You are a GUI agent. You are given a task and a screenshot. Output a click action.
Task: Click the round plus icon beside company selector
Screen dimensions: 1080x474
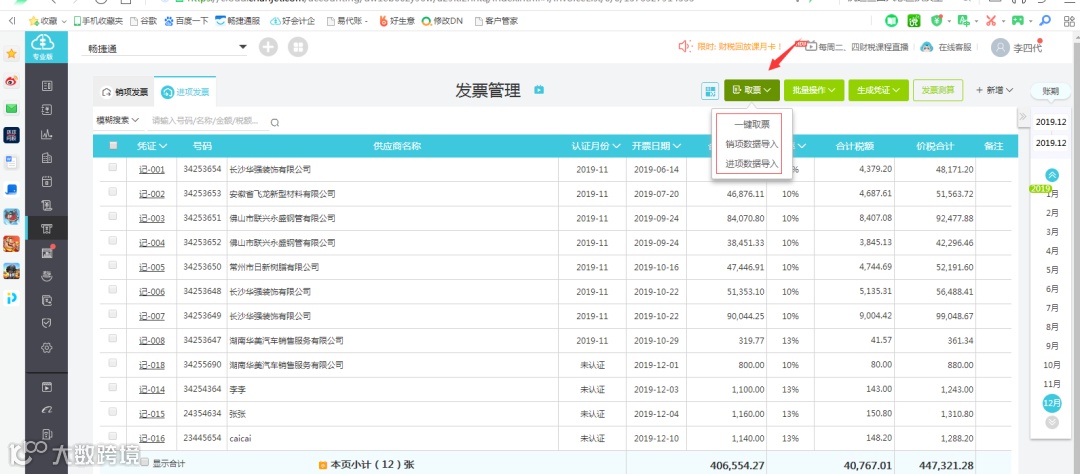tap(268, 48)
